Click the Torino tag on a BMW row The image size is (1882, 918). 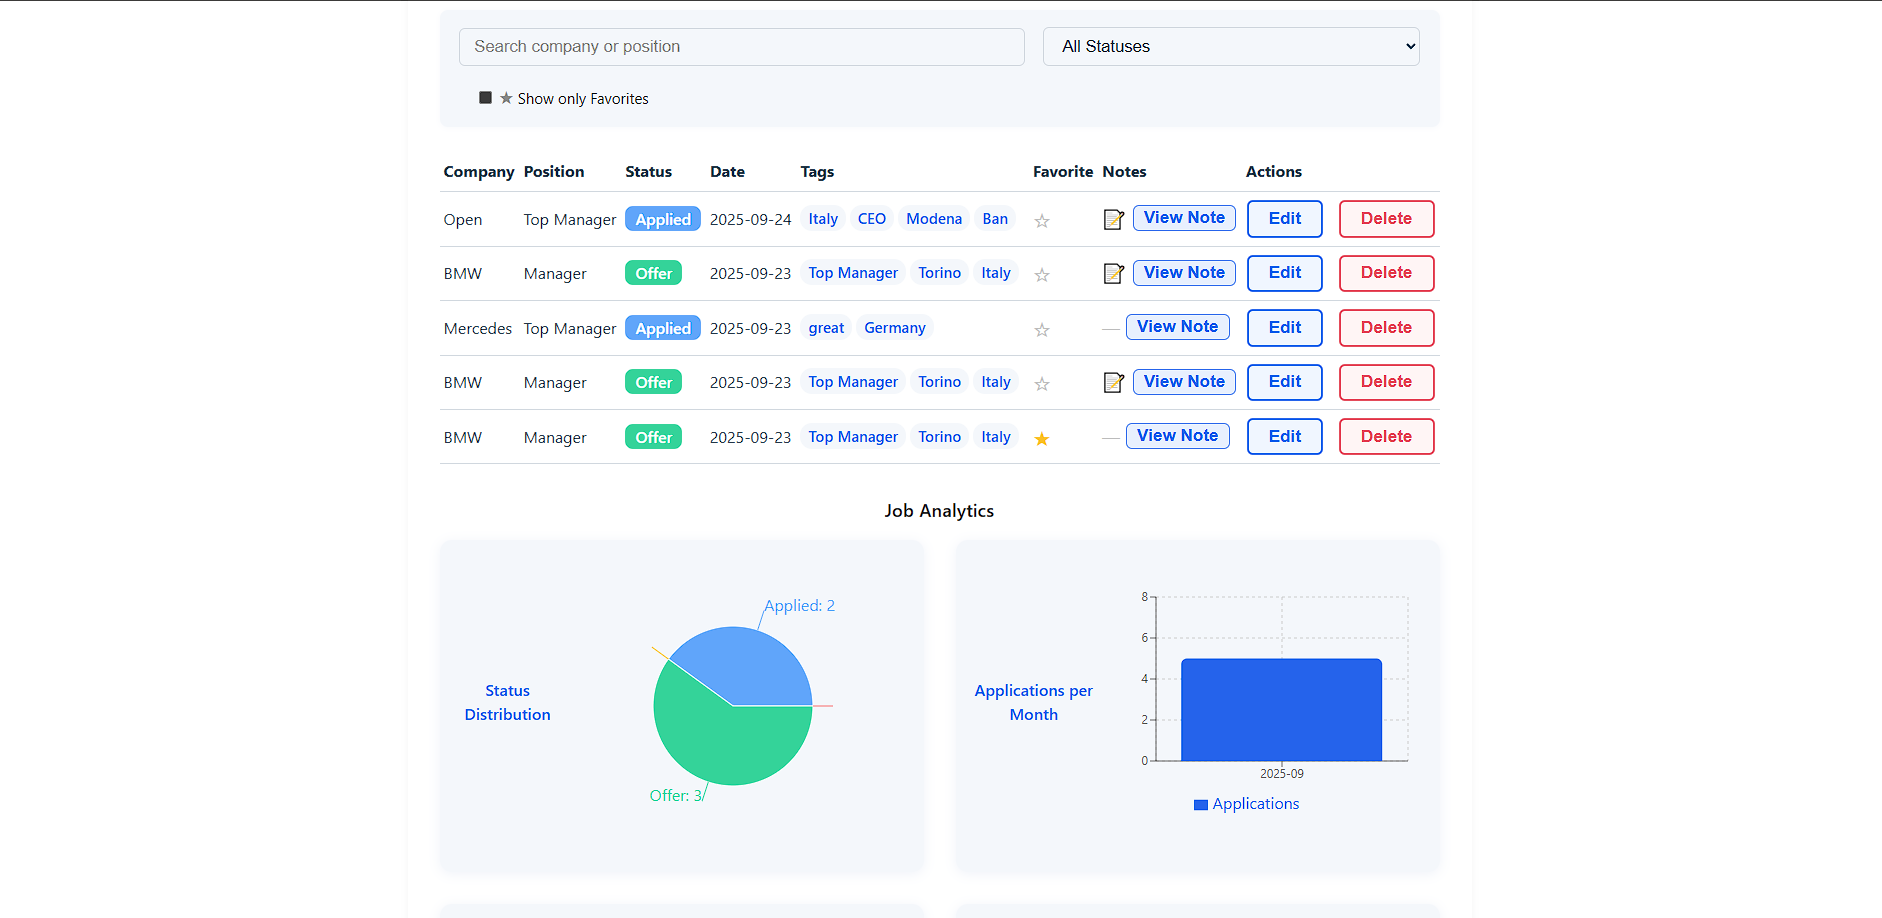tap(938, 272)
